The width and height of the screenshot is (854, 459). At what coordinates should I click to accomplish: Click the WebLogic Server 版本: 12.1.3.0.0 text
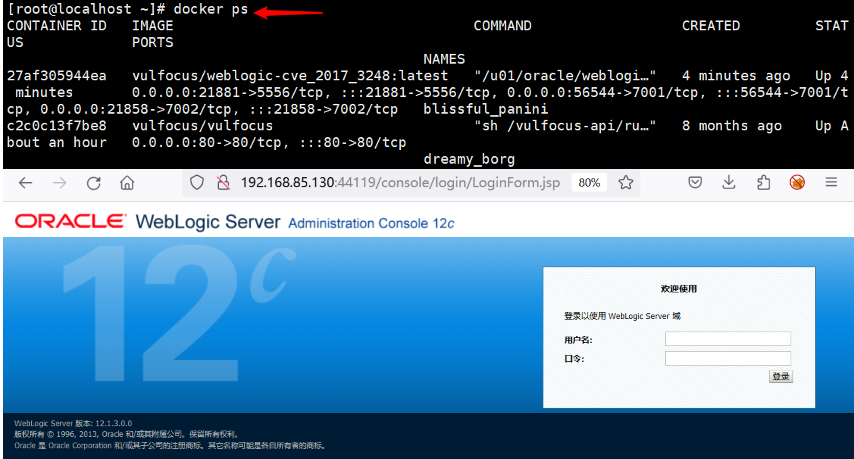point(73,423)
